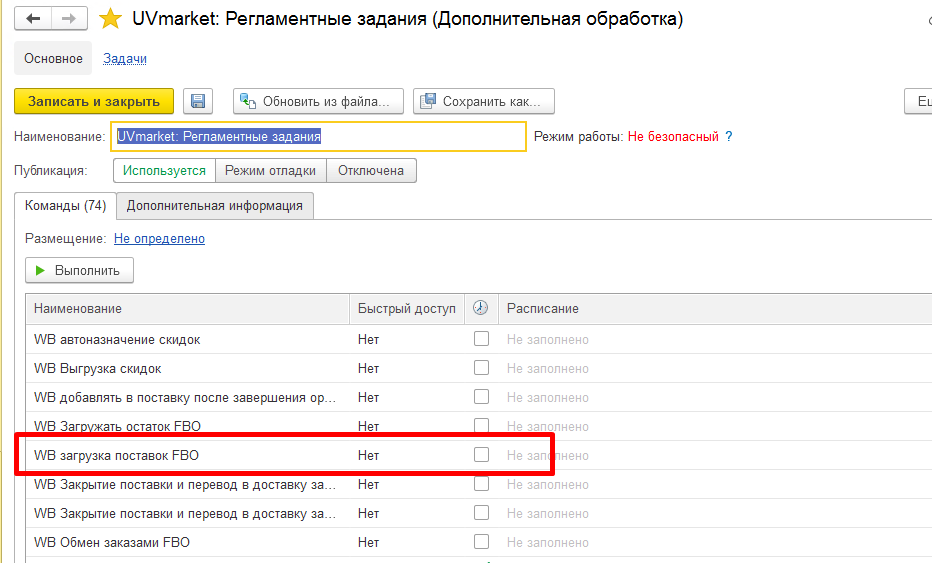Open the Не определено placement link
The height and width of the screenshot is (563, 932).
coord(159,238)
